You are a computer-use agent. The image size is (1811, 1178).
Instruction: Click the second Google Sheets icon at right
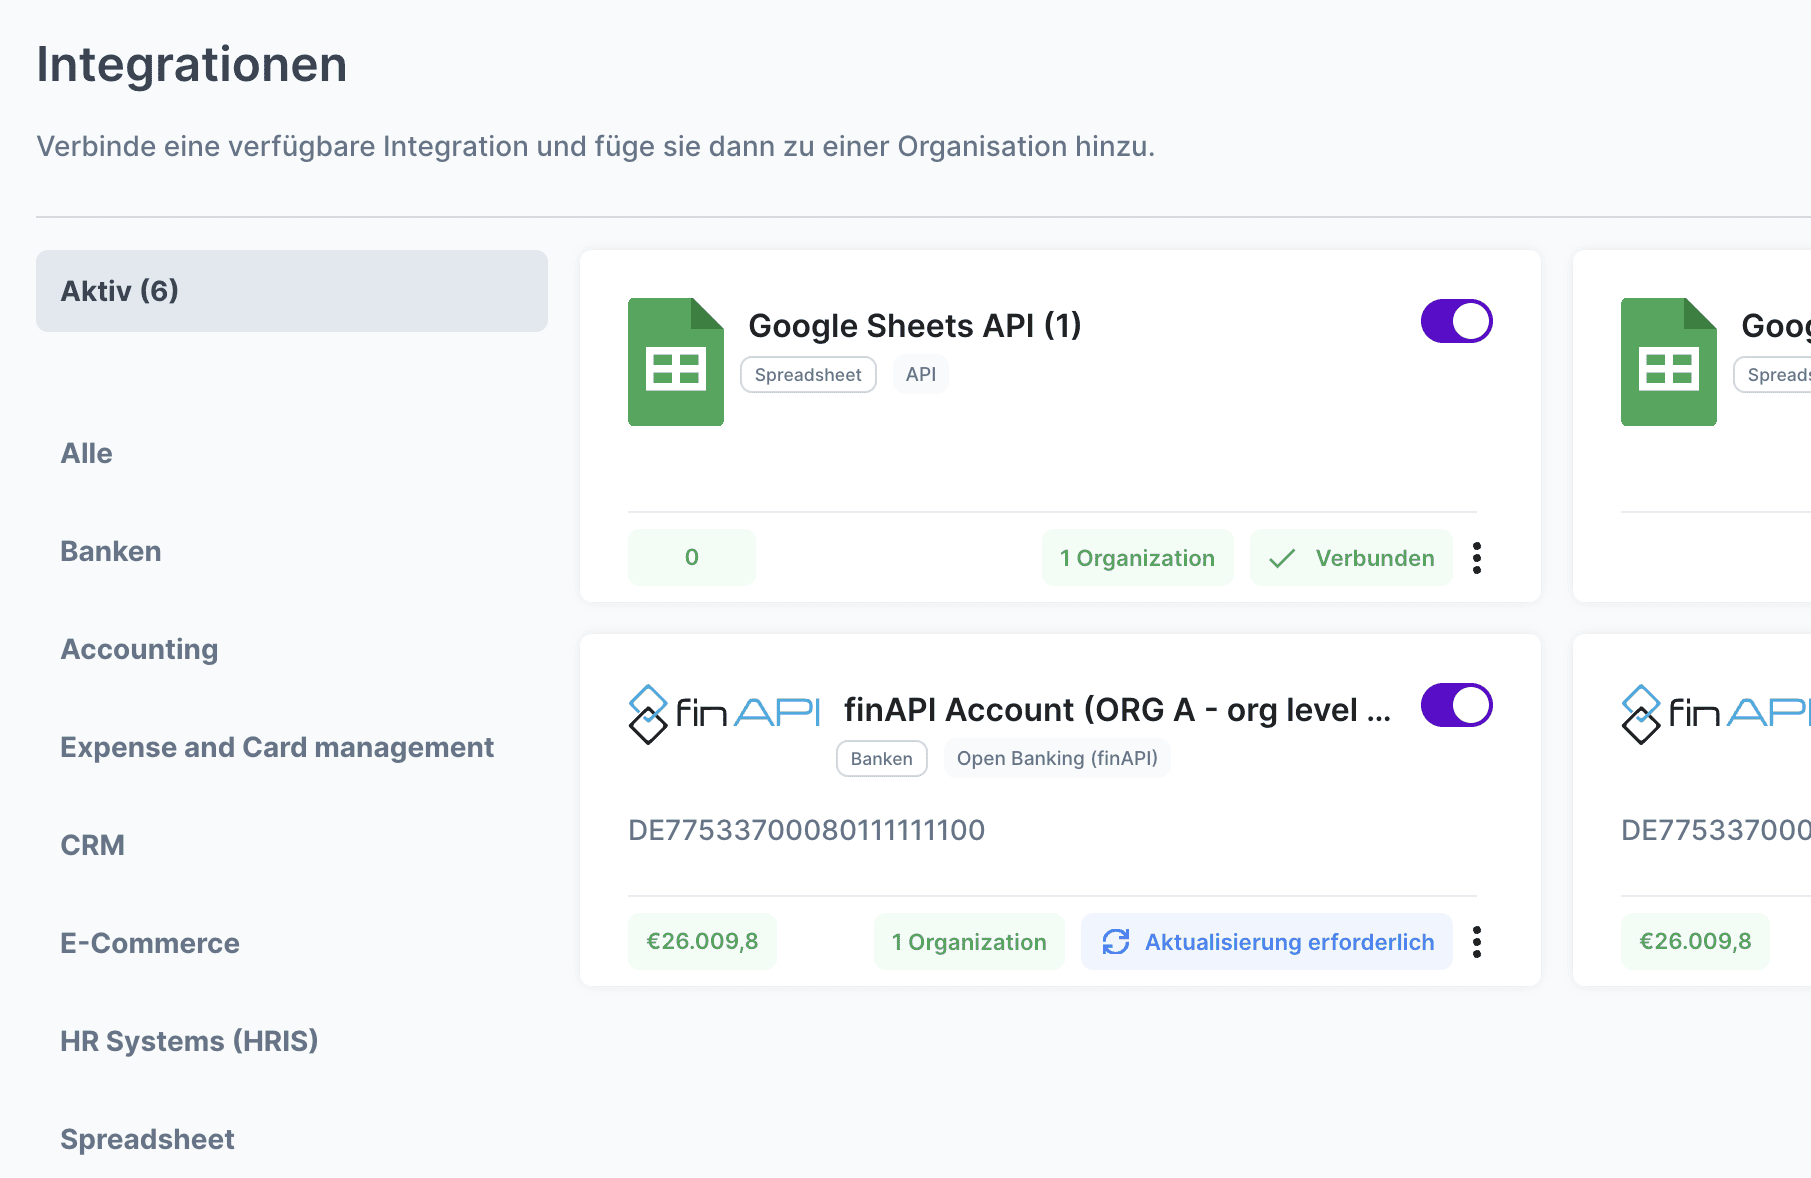[1668, 362]
